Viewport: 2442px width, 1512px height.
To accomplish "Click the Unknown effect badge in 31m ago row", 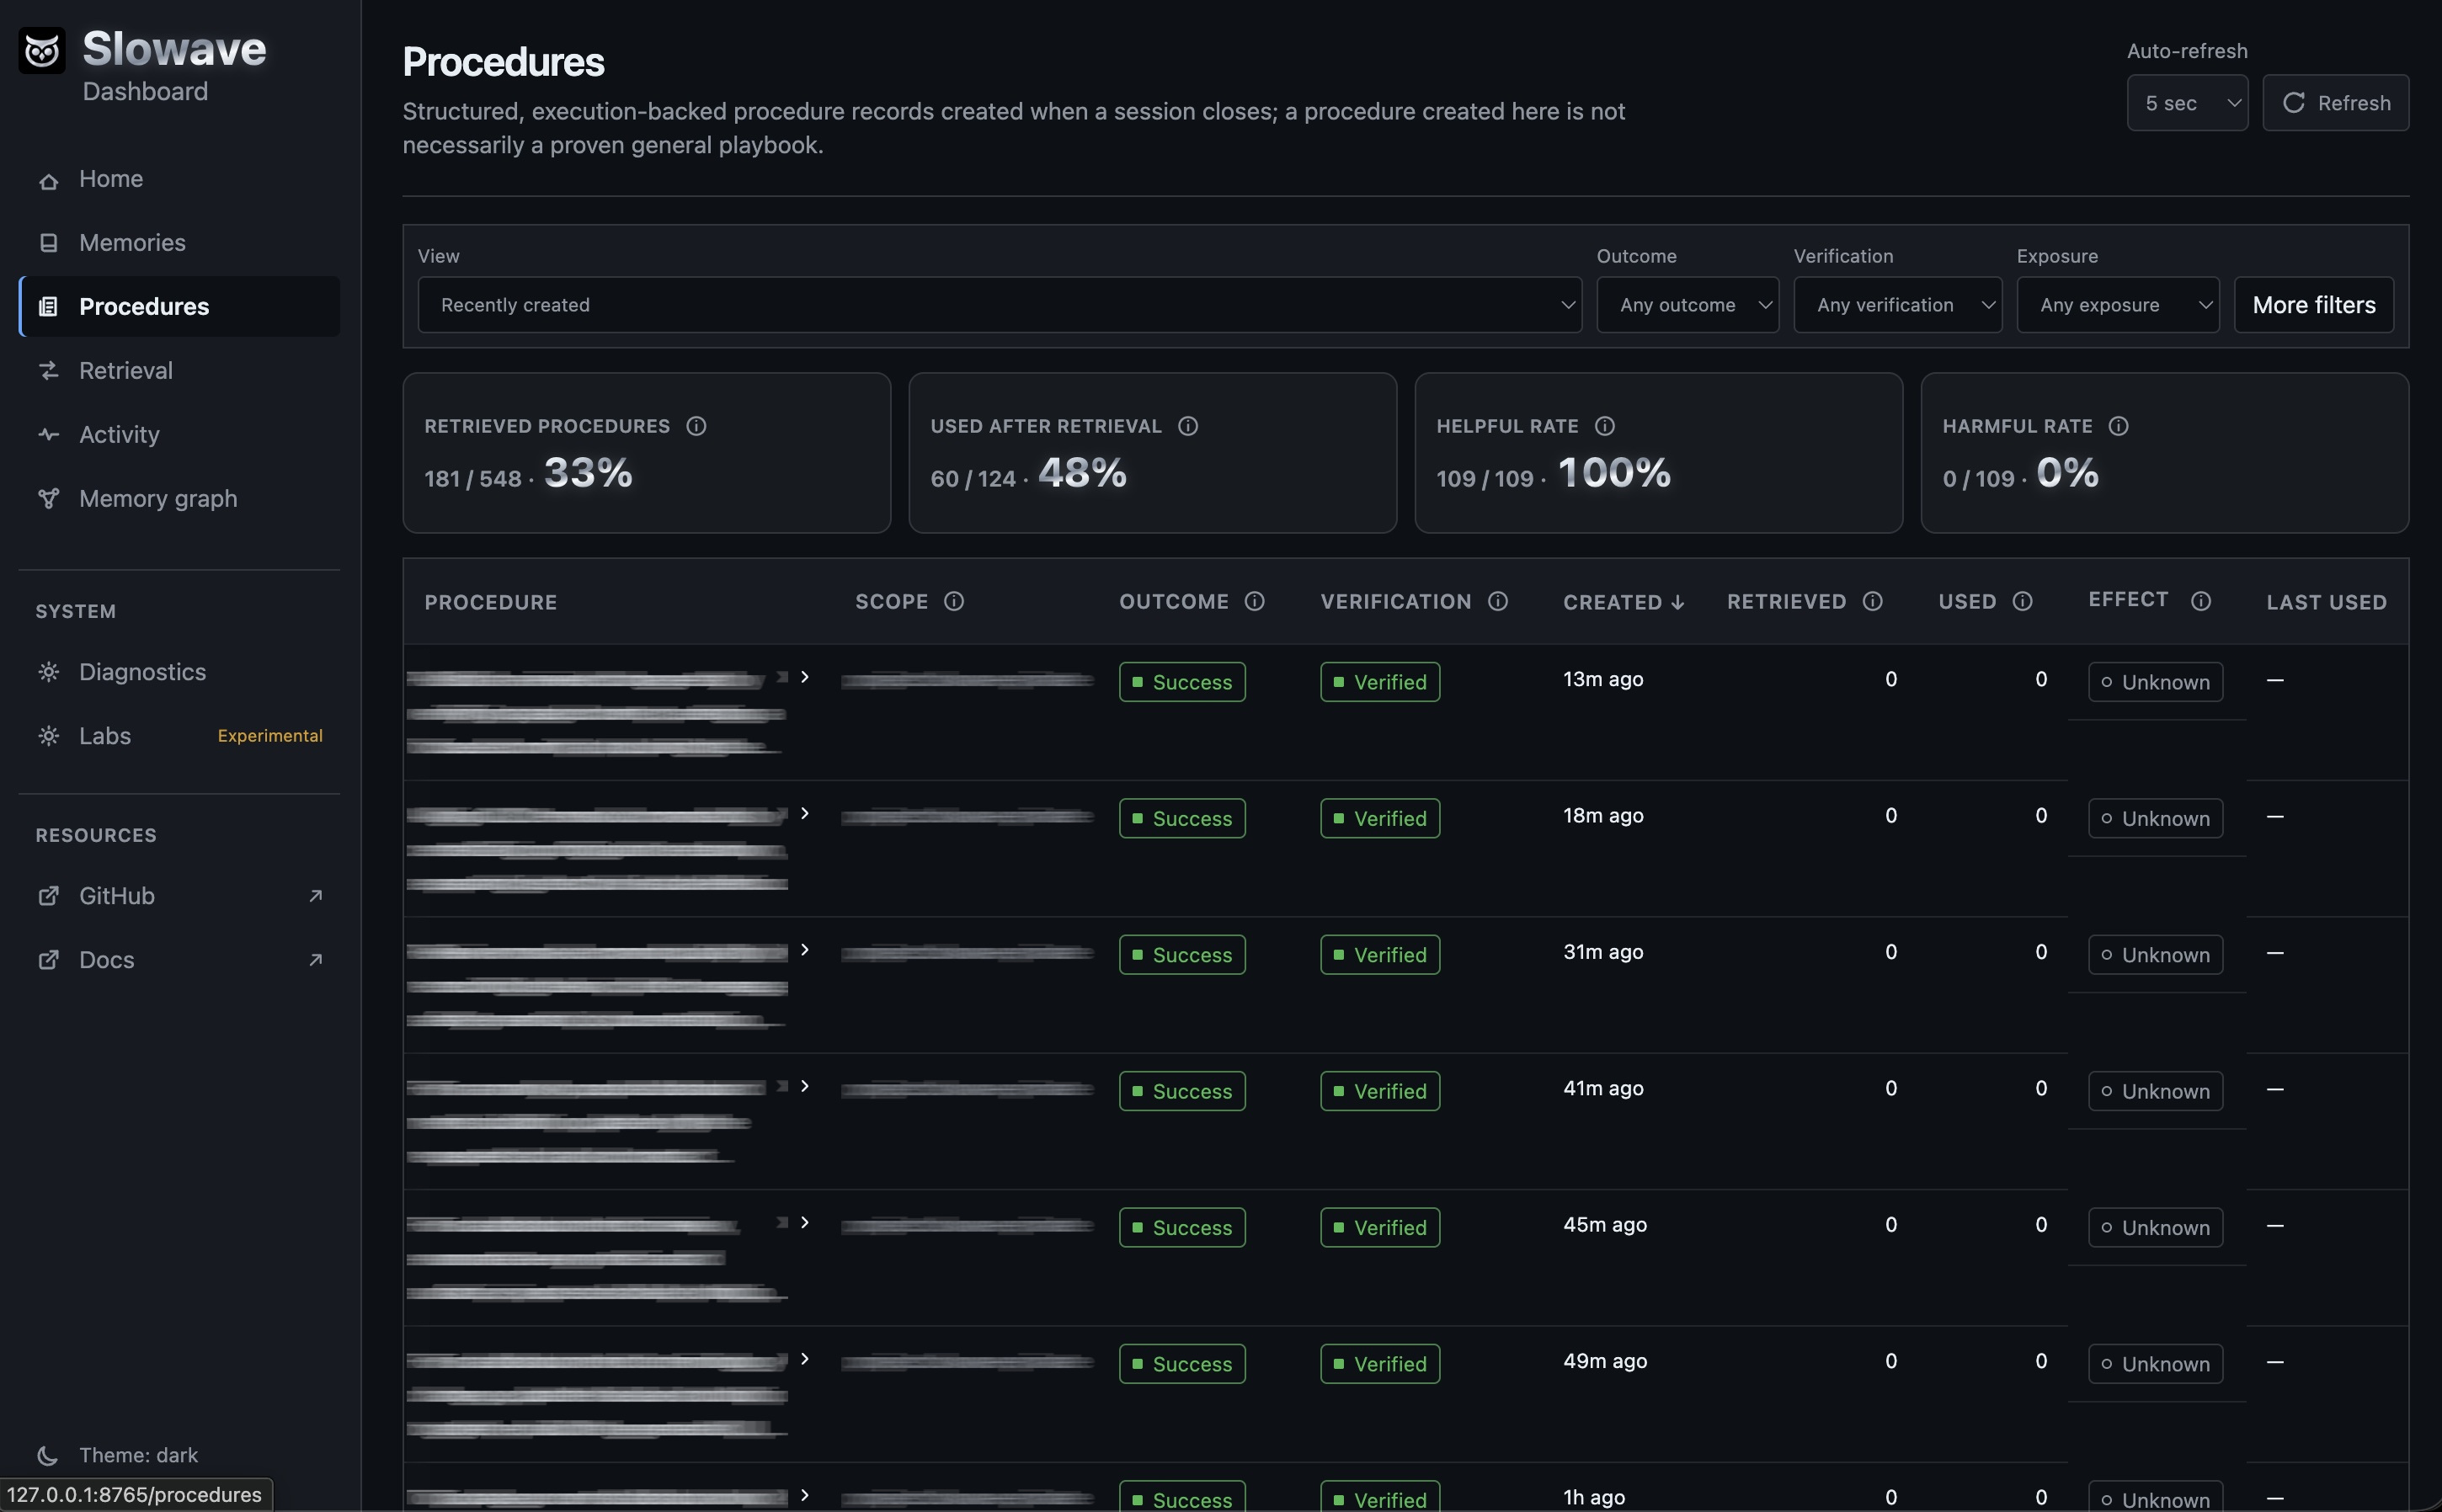I will tap(2155, 955).
